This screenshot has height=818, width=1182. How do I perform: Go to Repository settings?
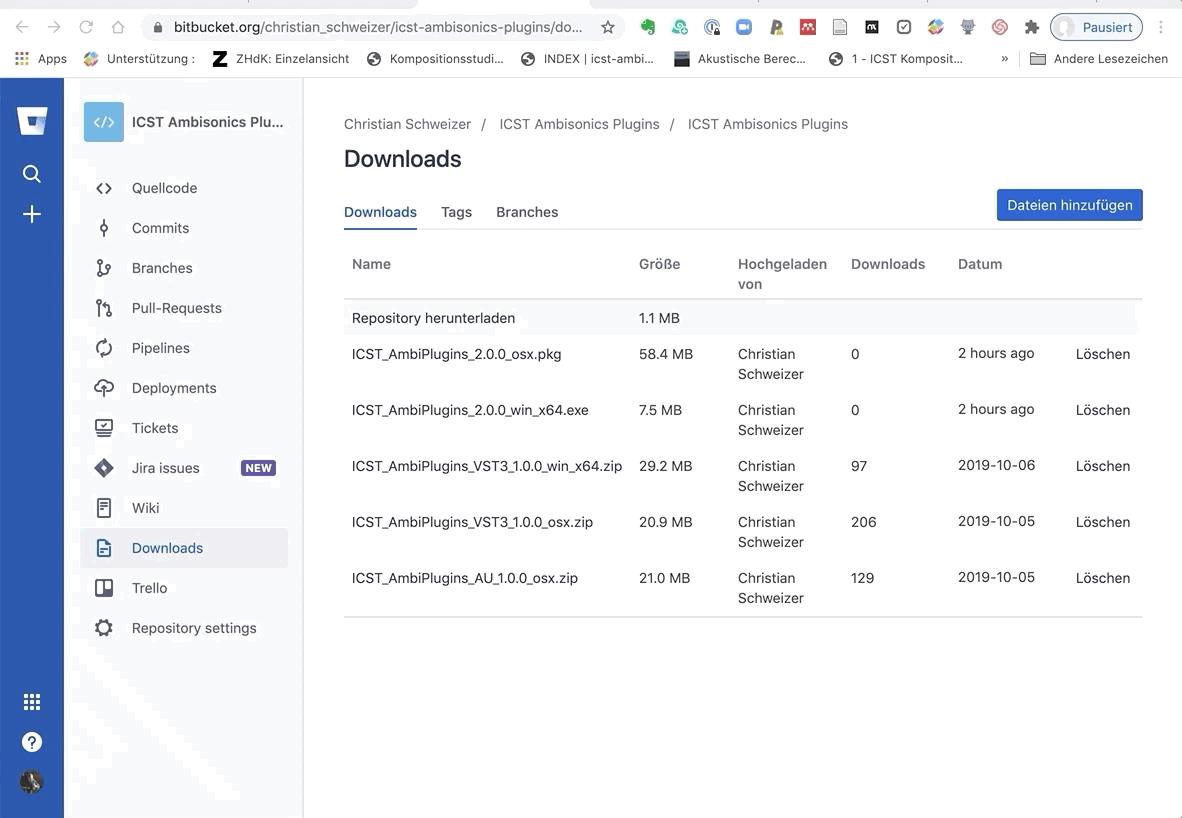[x=193, y=628]
